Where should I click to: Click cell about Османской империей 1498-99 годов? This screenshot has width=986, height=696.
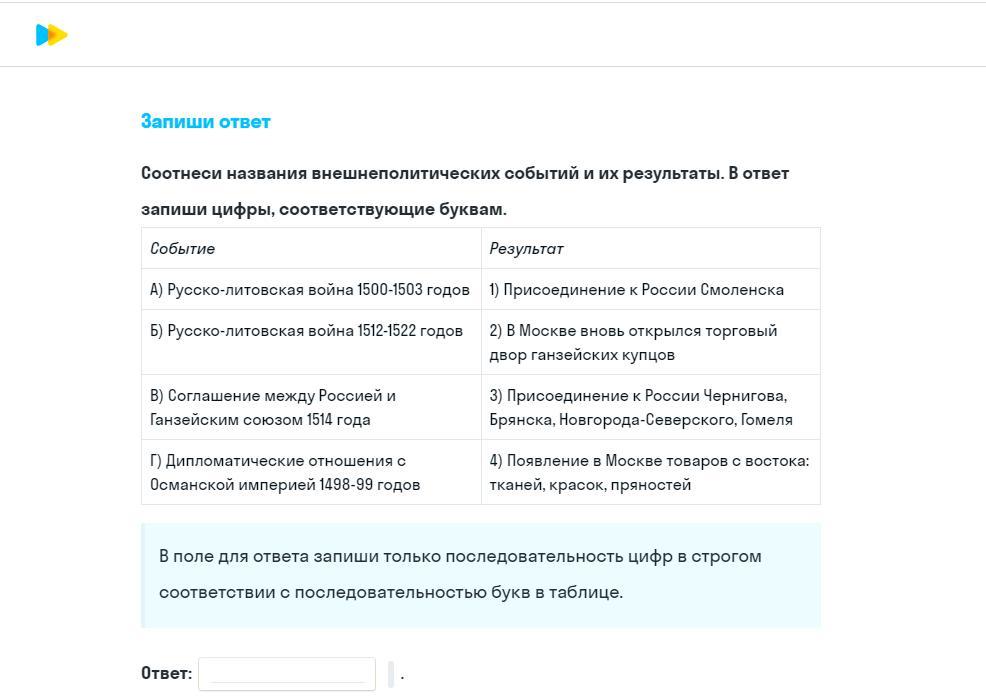pyautogui.click(x=311, y=472)
